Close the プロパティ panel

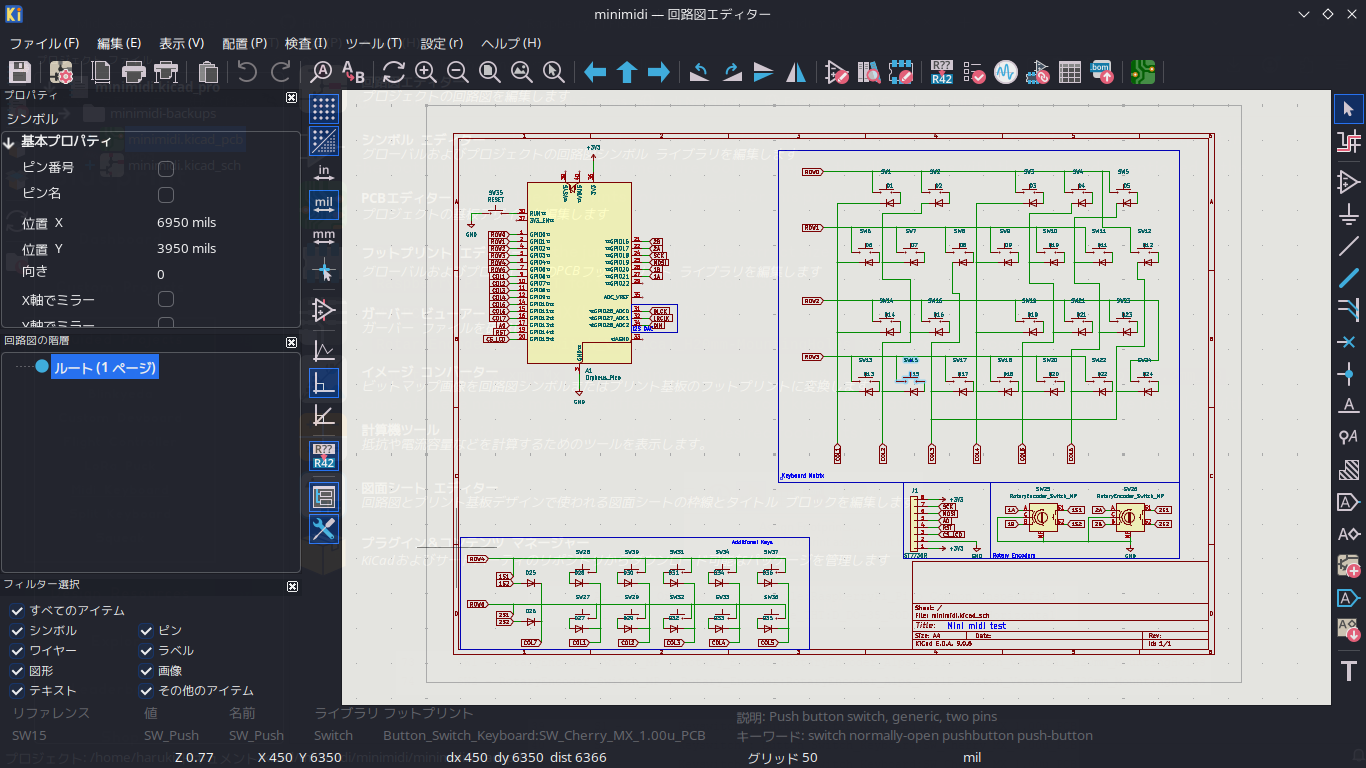tap(292, 97)
